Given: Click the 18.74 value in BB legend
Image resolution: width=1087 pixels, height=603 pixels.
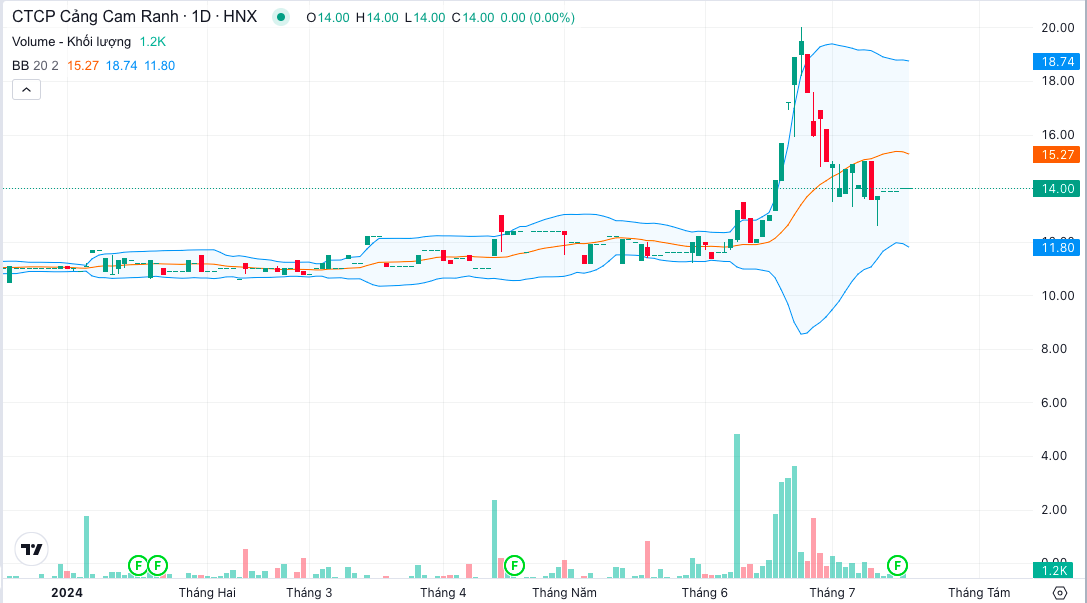Looking at the screenshot, I should (x=121, y=66).
